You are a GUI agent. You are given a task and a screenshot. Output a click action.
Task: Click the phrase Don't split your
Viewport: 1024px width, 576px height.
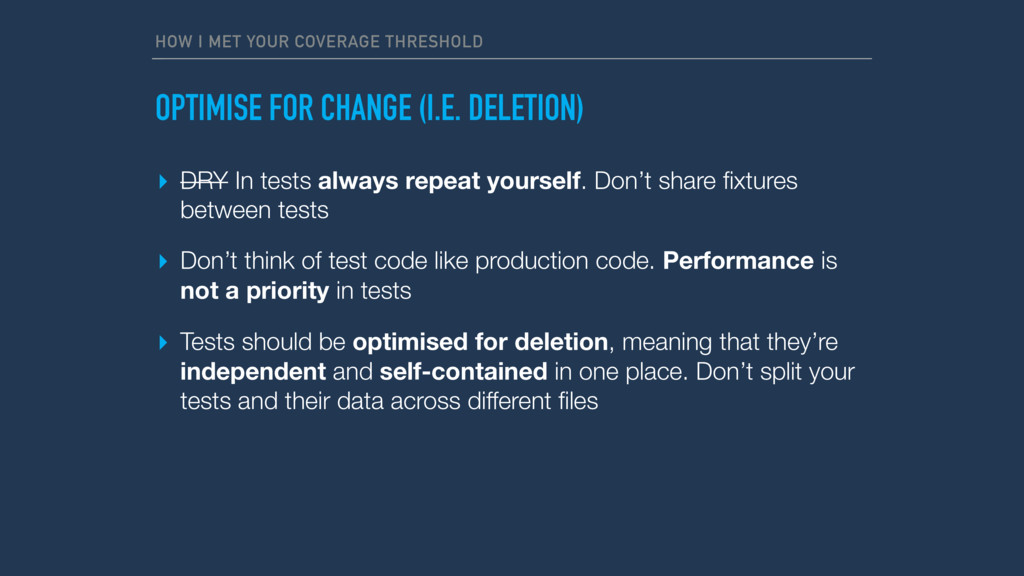[x=775, y=372]
